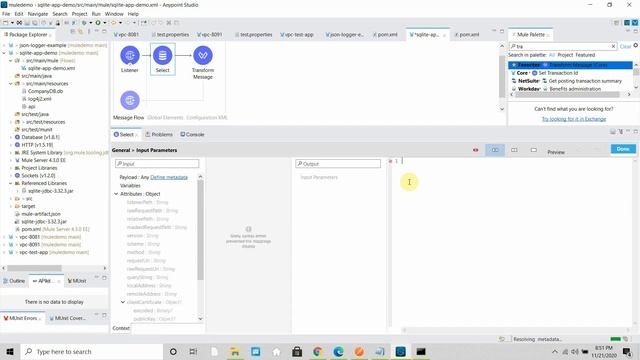Collapse the Attributes : Object node
Image resolution: width=640 pixels, height=360 pixels.
pyautogui.click(x=116, y=194)
